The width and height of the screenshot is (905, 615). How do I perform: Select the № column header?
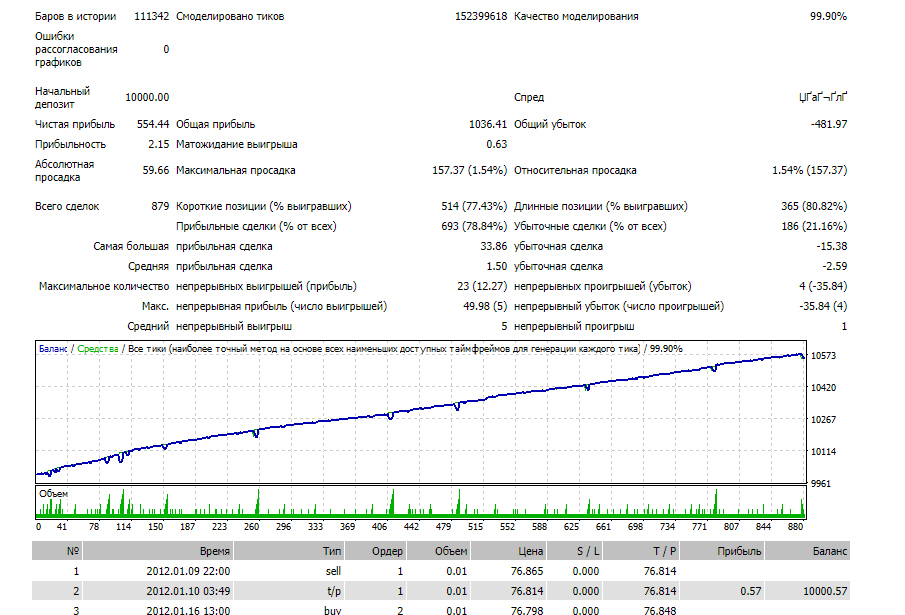(x=57, y=551)
